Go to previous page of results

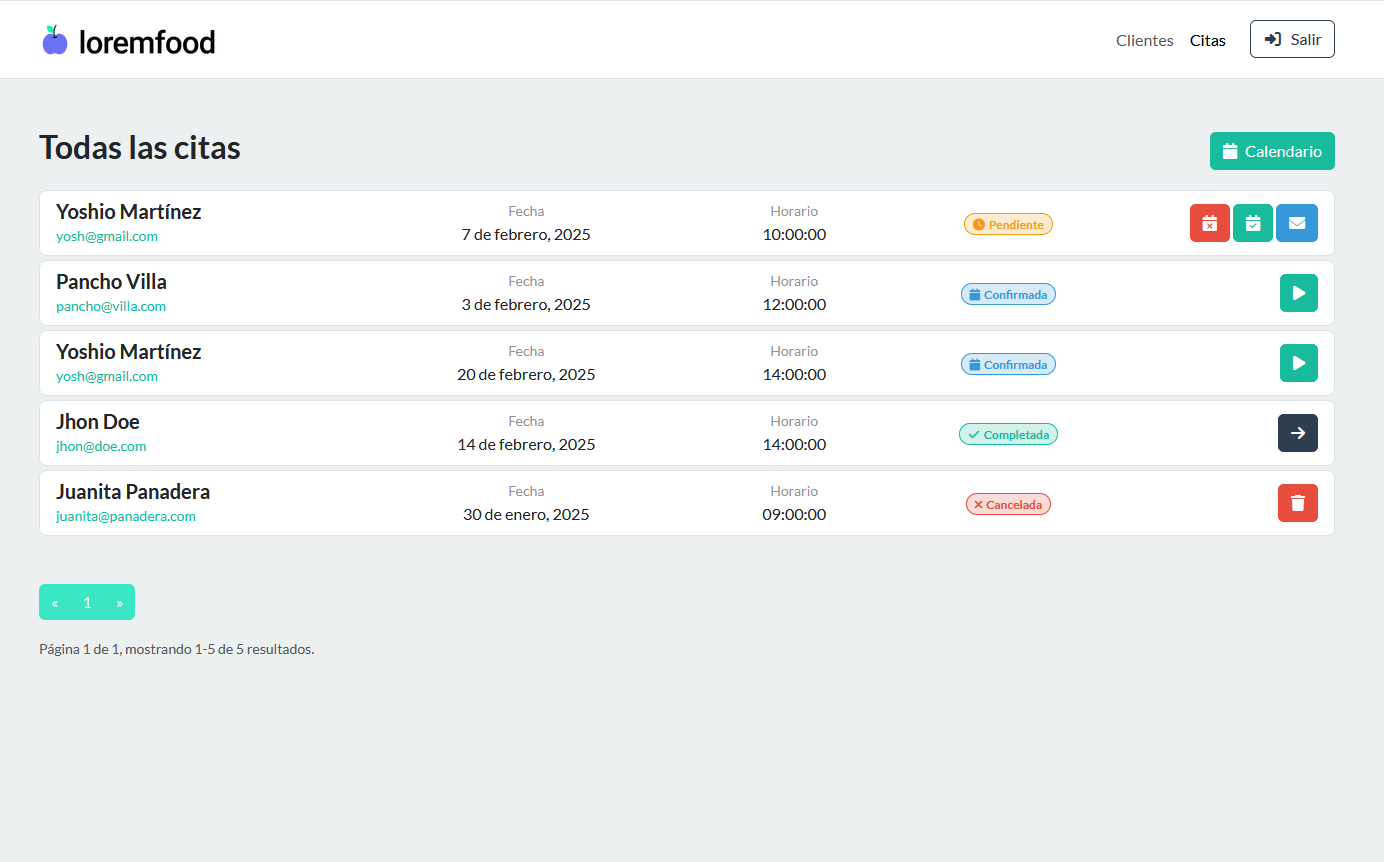pos(55,602)
